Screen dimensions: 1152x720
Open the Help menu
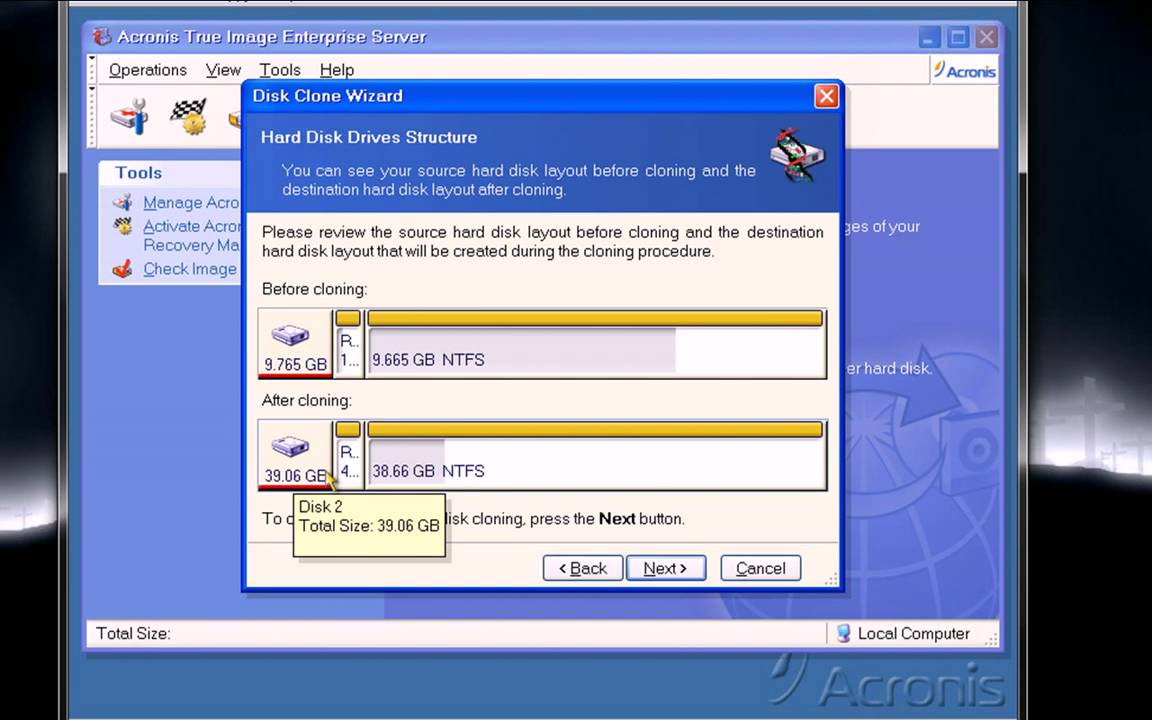click(x=337, y=70)
